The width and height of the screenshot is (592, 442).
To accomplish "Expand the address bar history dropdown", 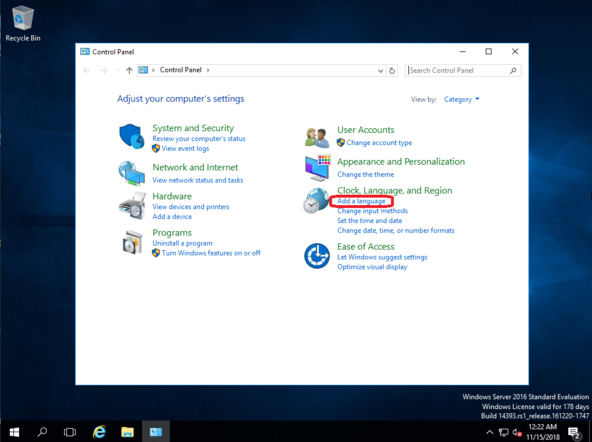I will pyautogui.click(x=380, y=71).
